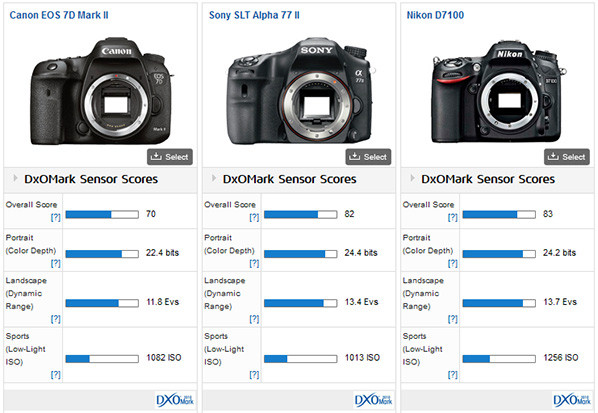Click the Canon 'Overall Score' label
This screenshot has height=413, width=598.
[x=31, y=205]
